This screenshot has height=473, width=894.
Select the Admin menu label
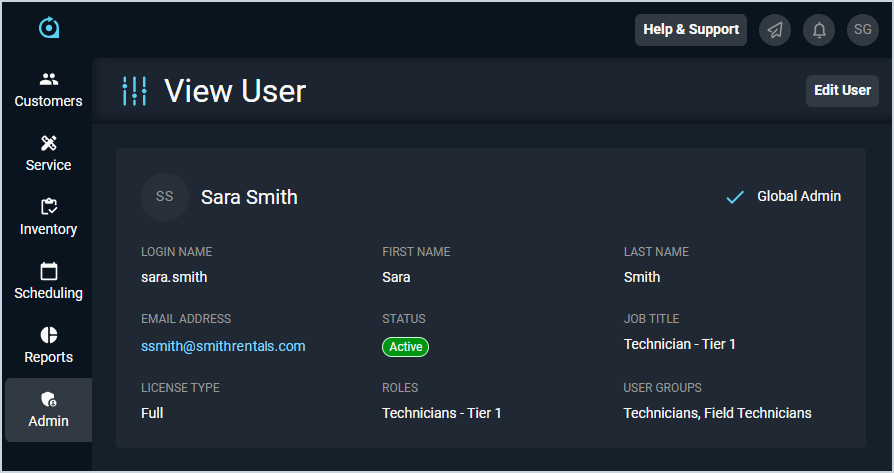(48, 421)
